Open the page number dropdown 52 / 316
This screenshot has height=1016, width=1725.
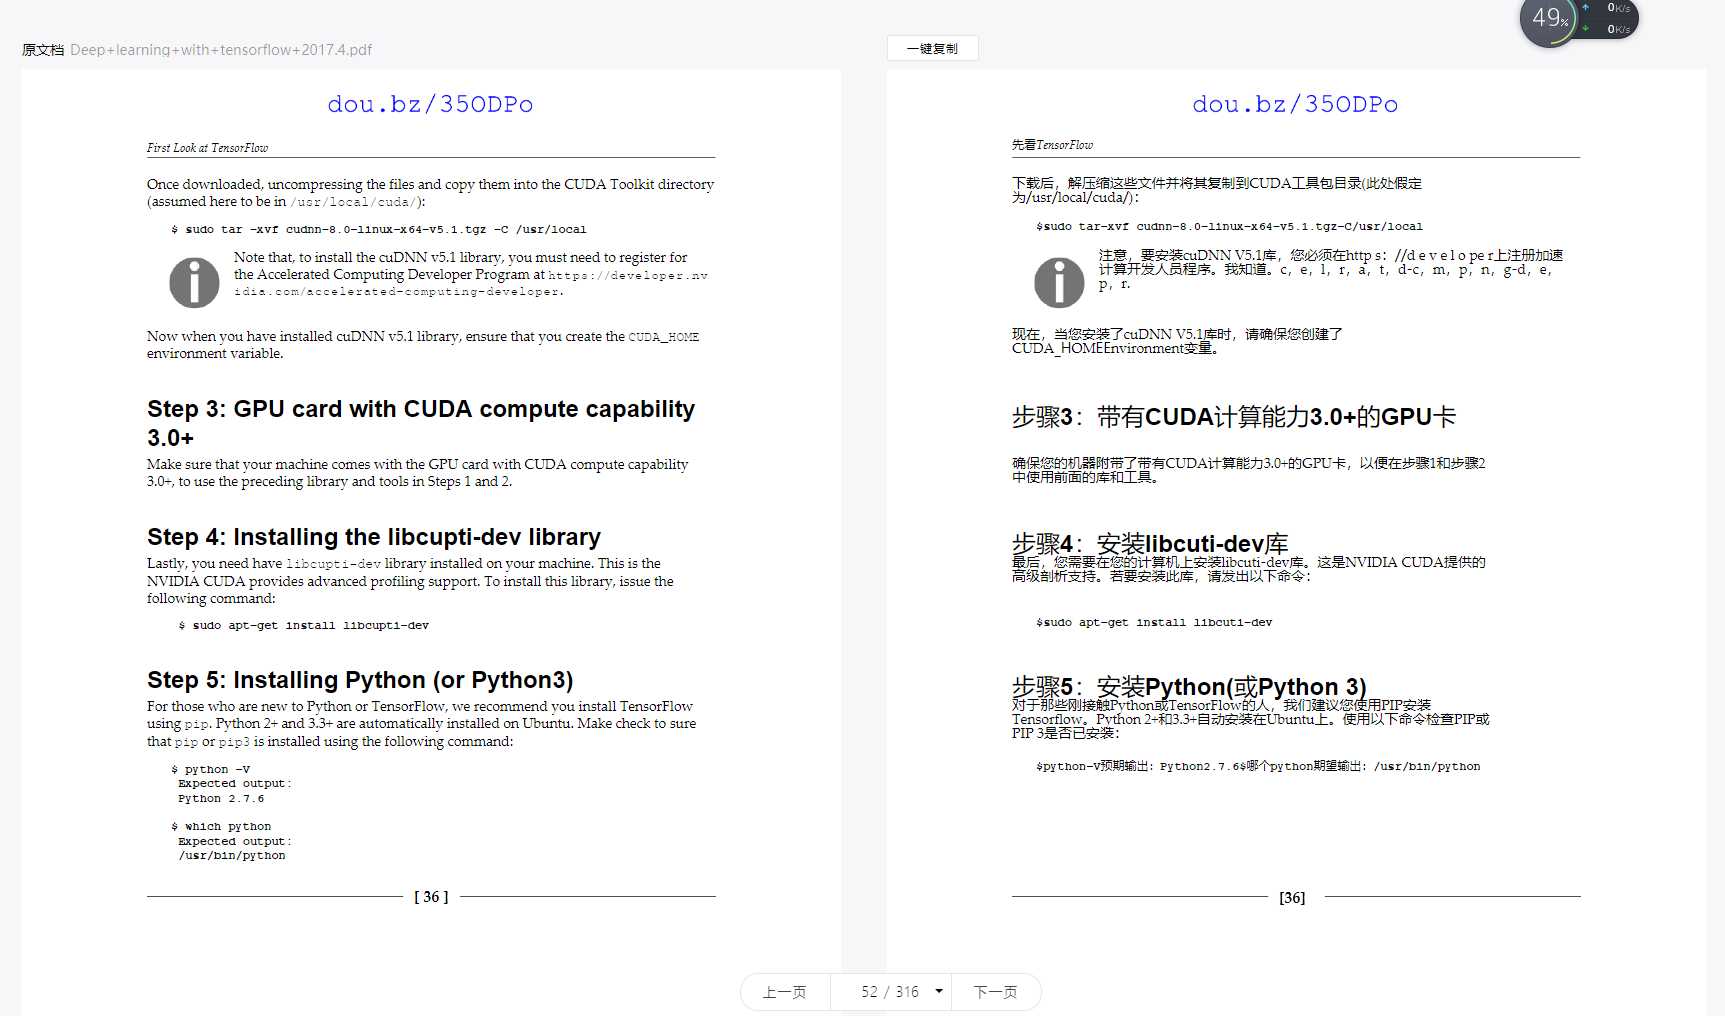point(890,992)
